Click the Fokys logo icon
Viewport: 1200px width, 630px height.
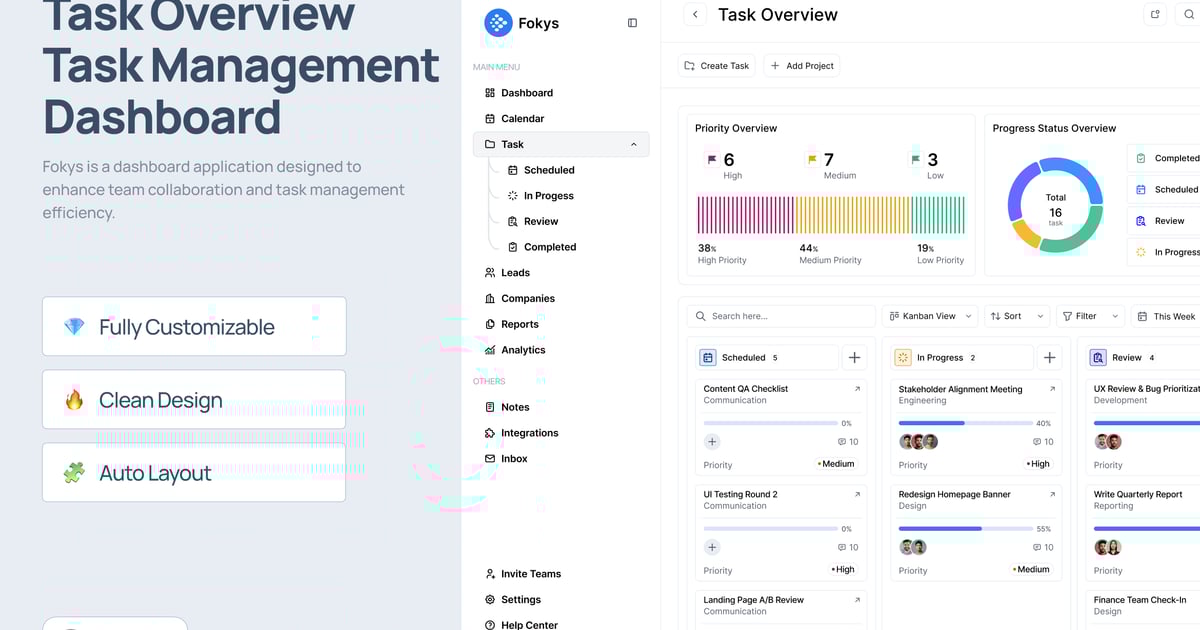click(x=498, y=23)
